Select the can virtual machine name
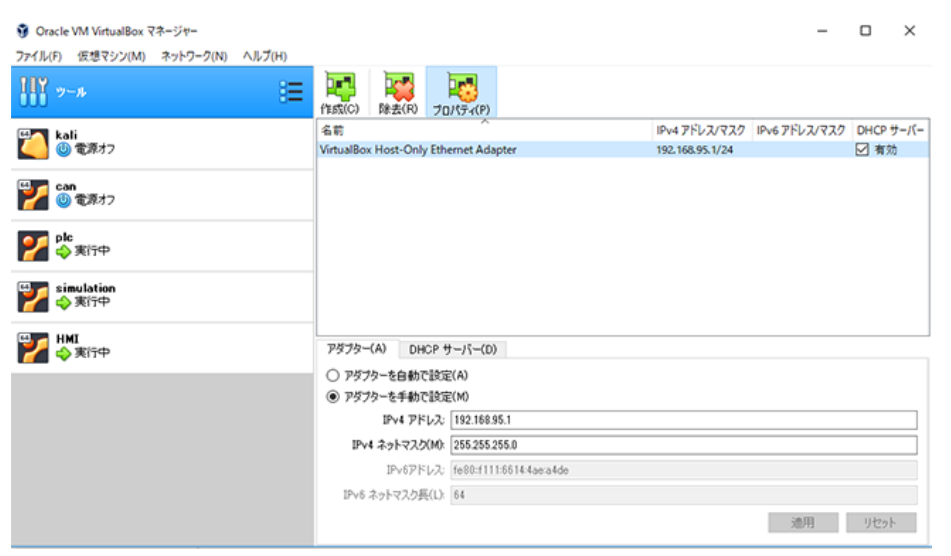 pyautogui.click(x=66, y=186)
